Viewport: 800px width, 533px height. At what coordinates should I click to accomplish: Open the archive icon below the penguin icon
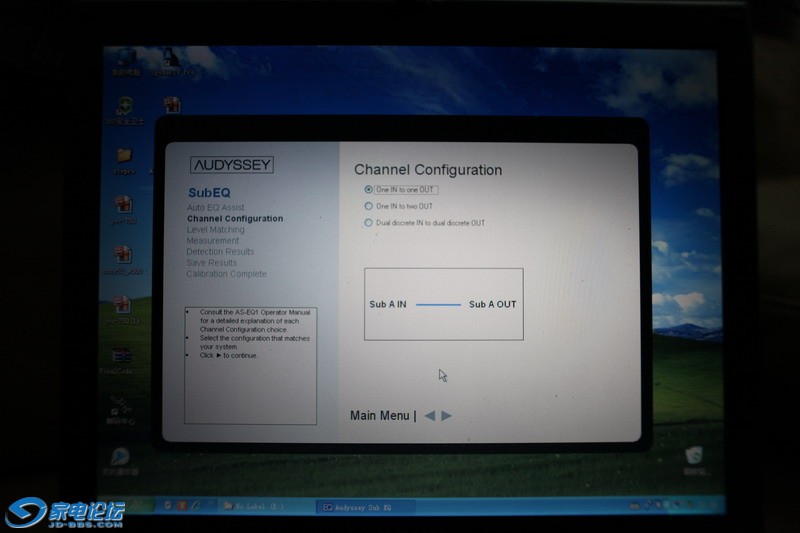click(x=172, y=105)
